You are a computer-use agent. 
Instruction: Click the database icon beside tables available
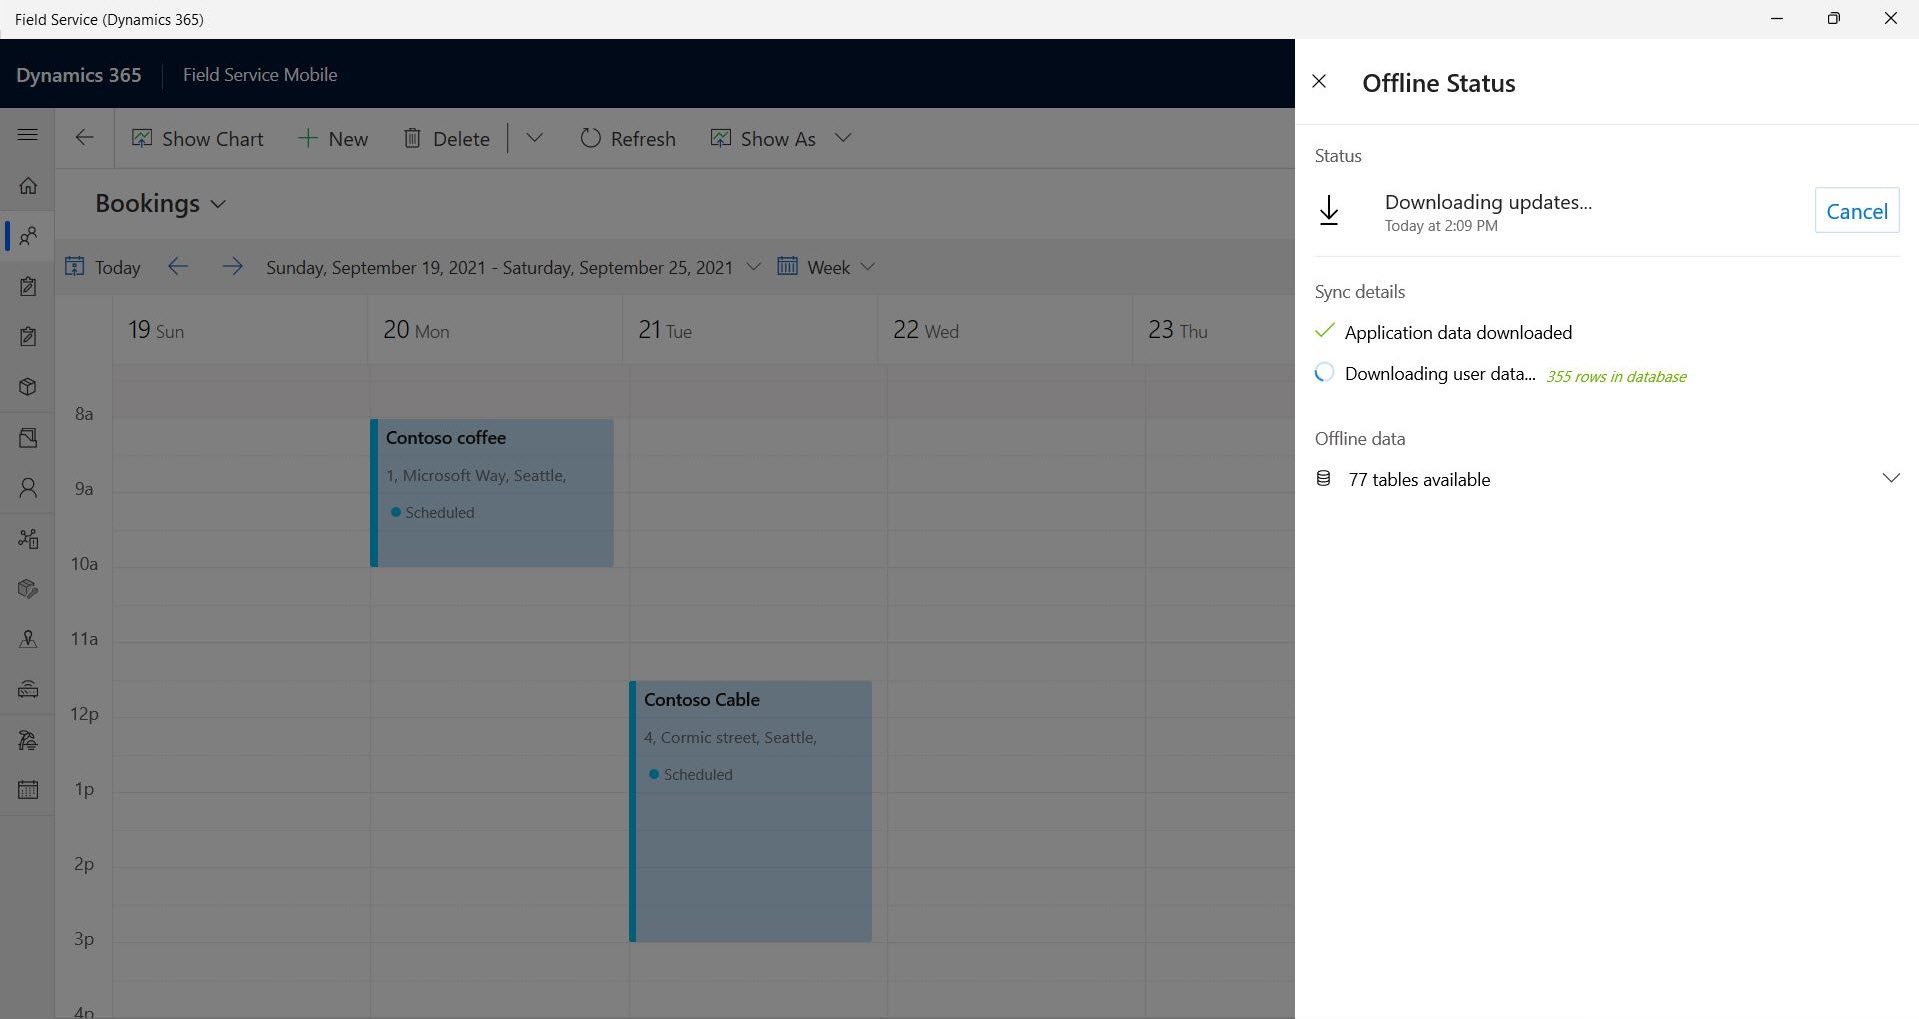coord(1324,479)
